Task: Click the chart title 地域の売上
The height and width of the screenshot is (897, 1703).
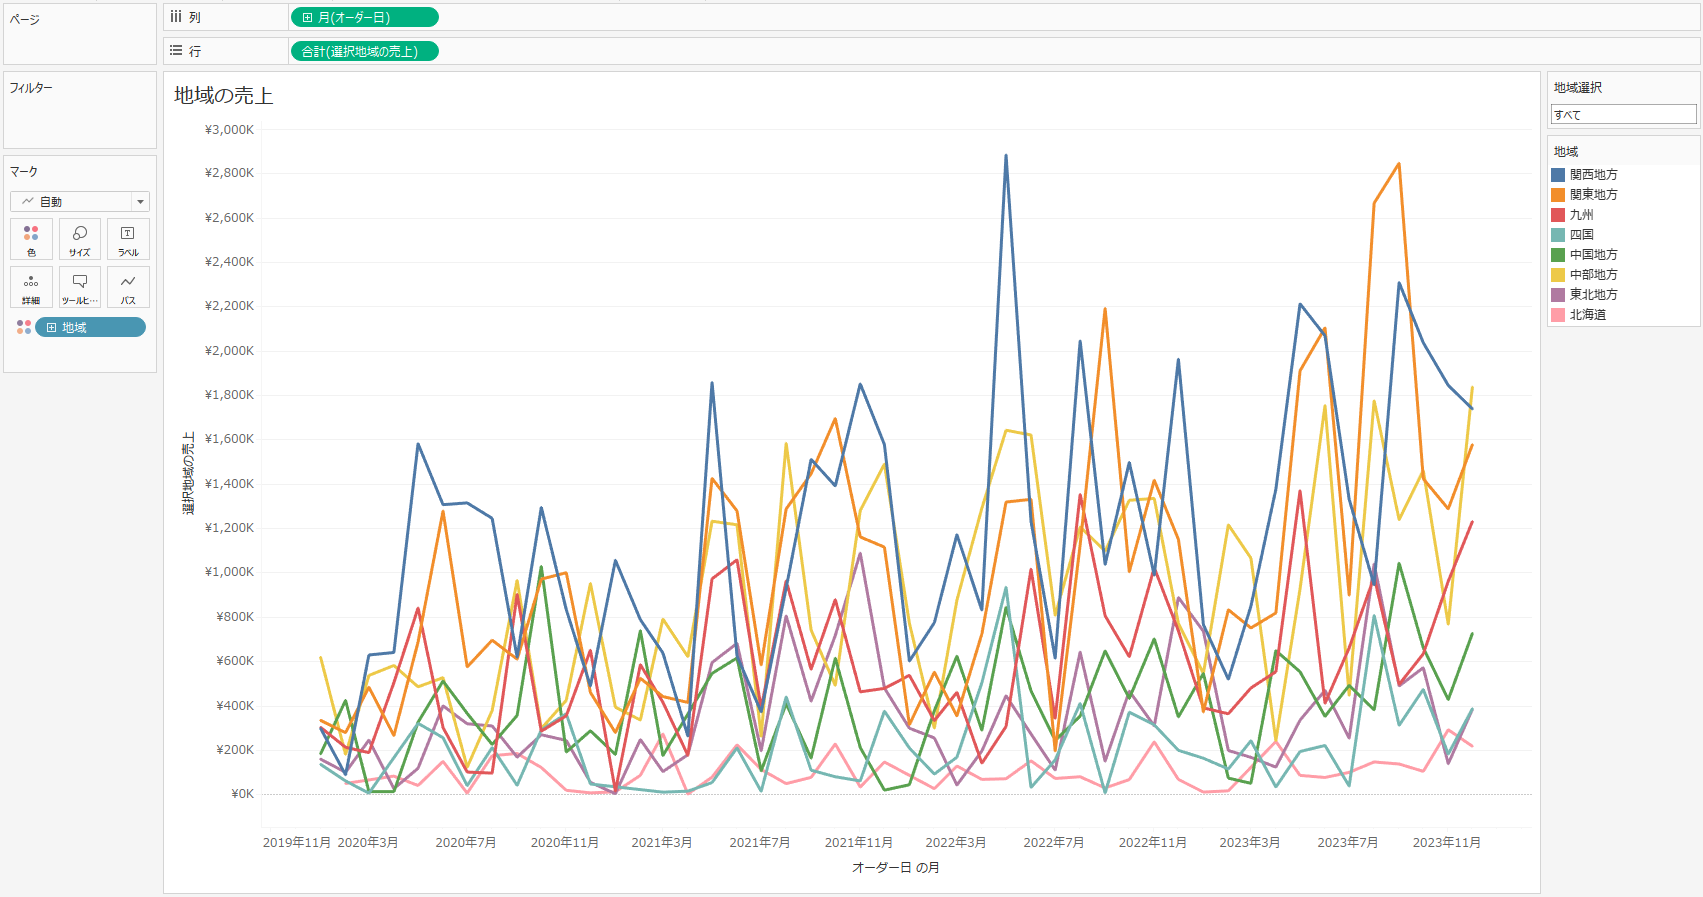Action: click(x=223, y=96)
